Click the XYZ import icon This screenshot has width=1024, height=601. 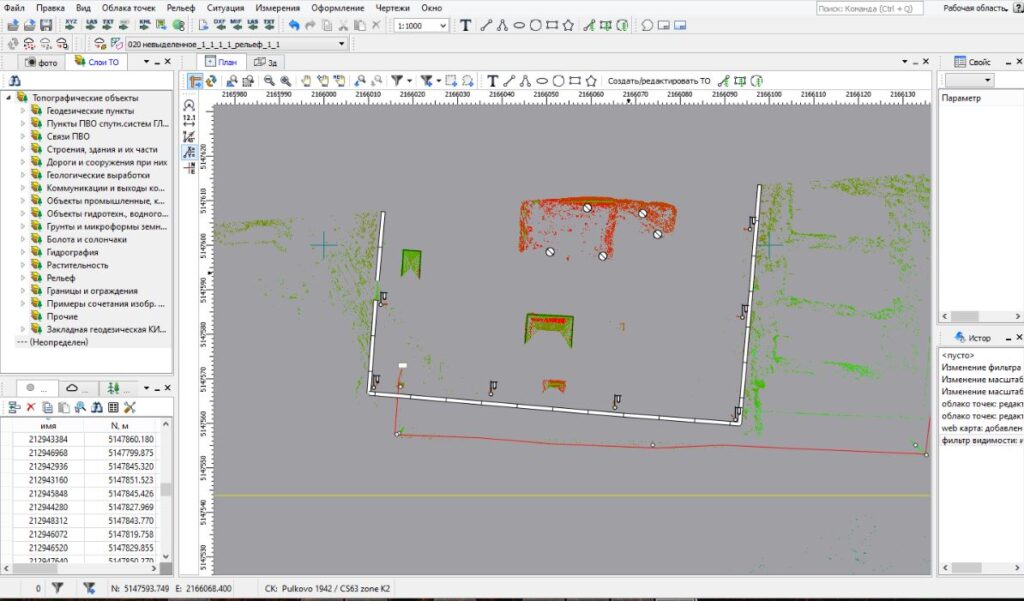click(x=71, y=25)
